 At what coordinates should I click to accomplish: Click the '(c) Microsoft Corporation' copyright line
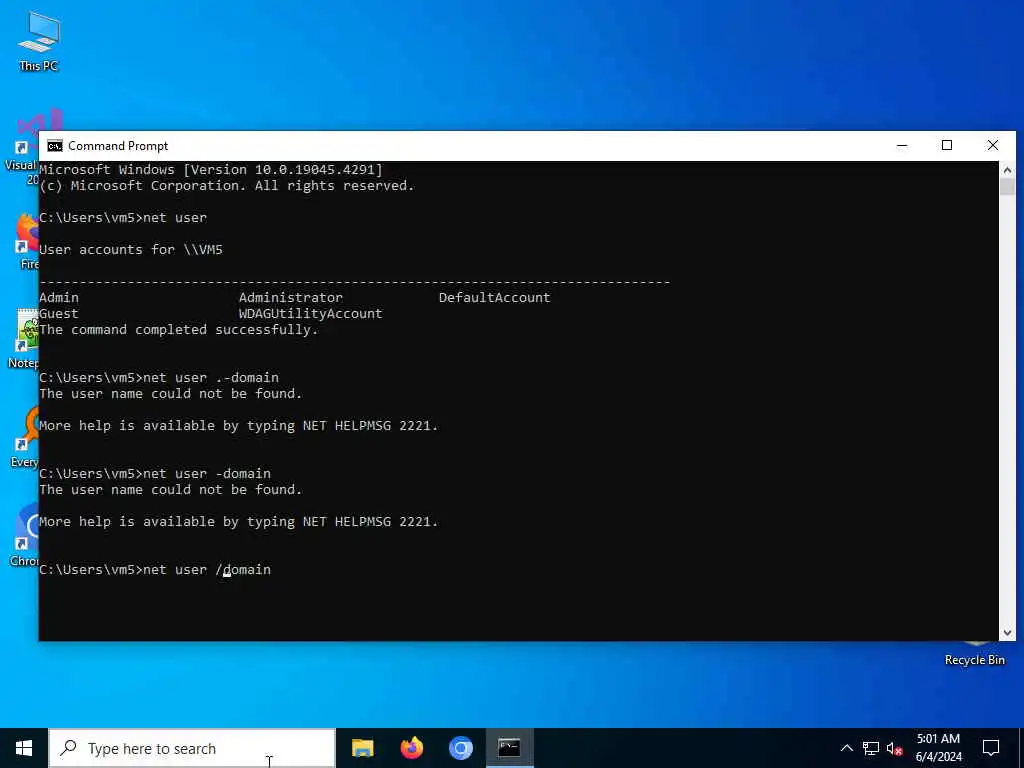(x=227, y=185)
